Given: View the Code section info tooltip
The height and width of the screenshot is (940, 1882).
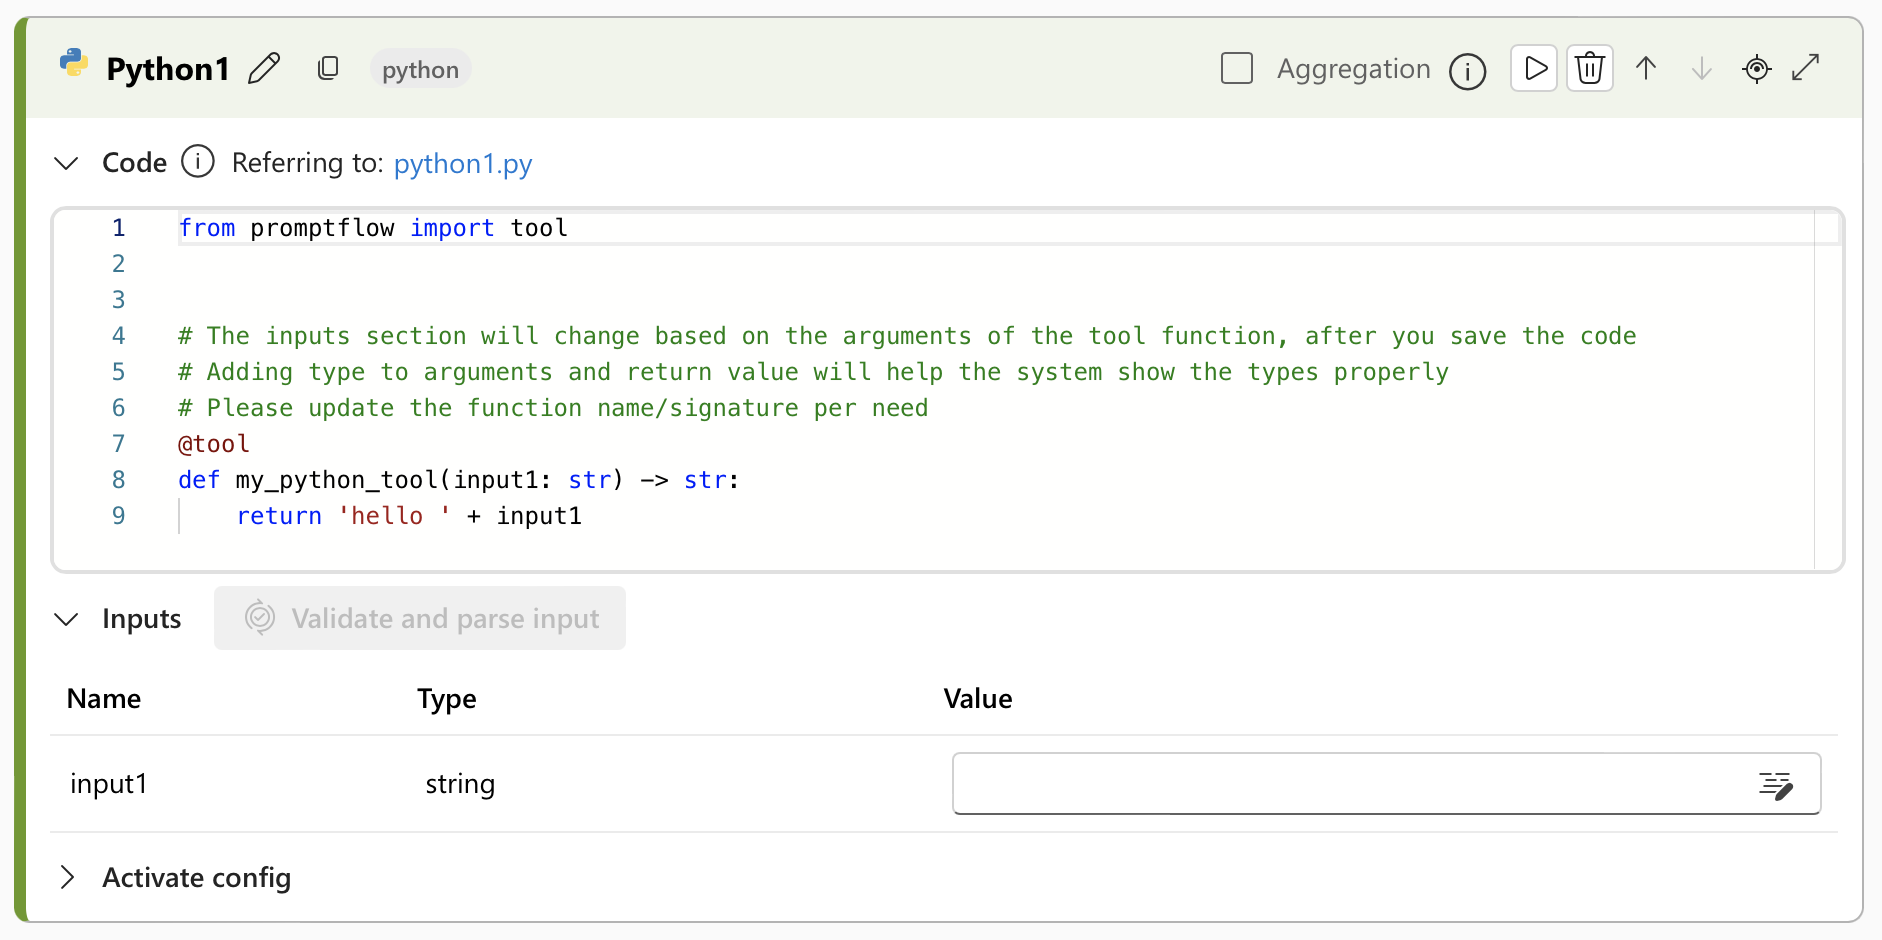Looking at the screenshot, I should 197,161.
